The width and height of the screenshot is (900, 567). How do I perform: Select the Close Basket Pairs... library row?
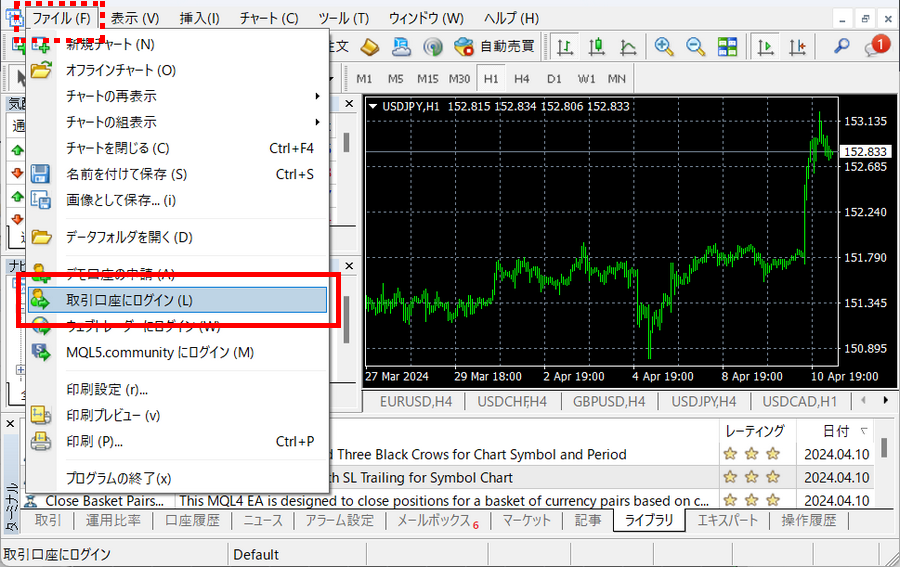[448, 500]
